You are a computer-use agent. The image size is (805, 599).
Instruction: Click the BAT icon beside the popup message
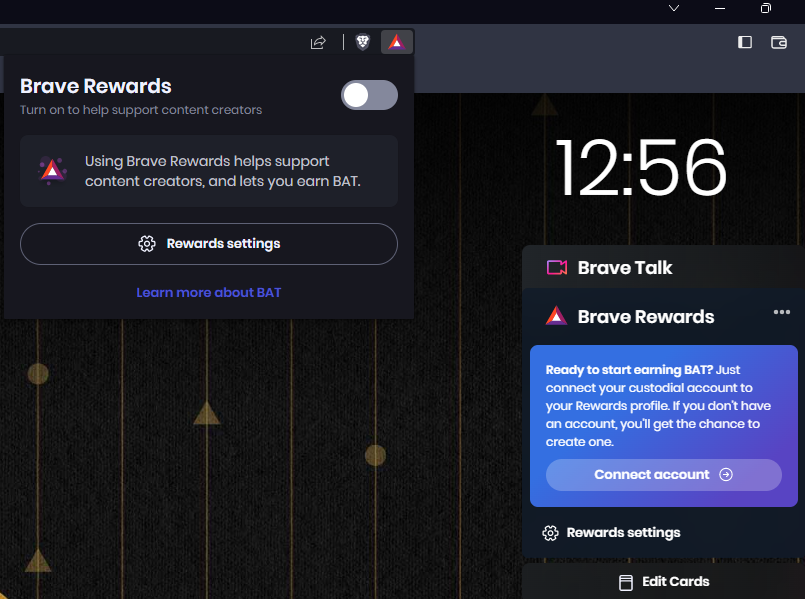point(52,170)
